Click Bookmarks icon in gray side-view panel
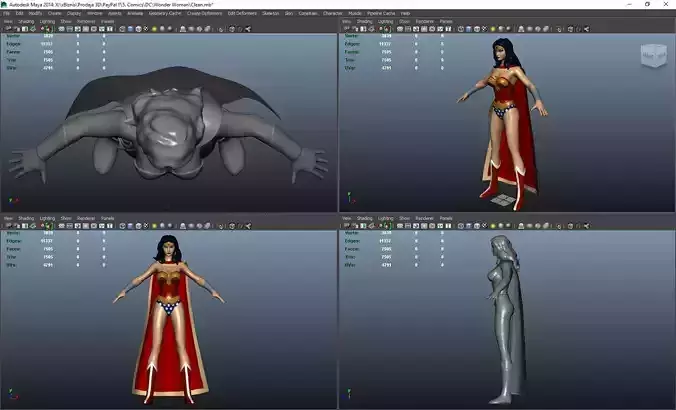This screenshot has height=410, width=676. [x=363, y=225]
